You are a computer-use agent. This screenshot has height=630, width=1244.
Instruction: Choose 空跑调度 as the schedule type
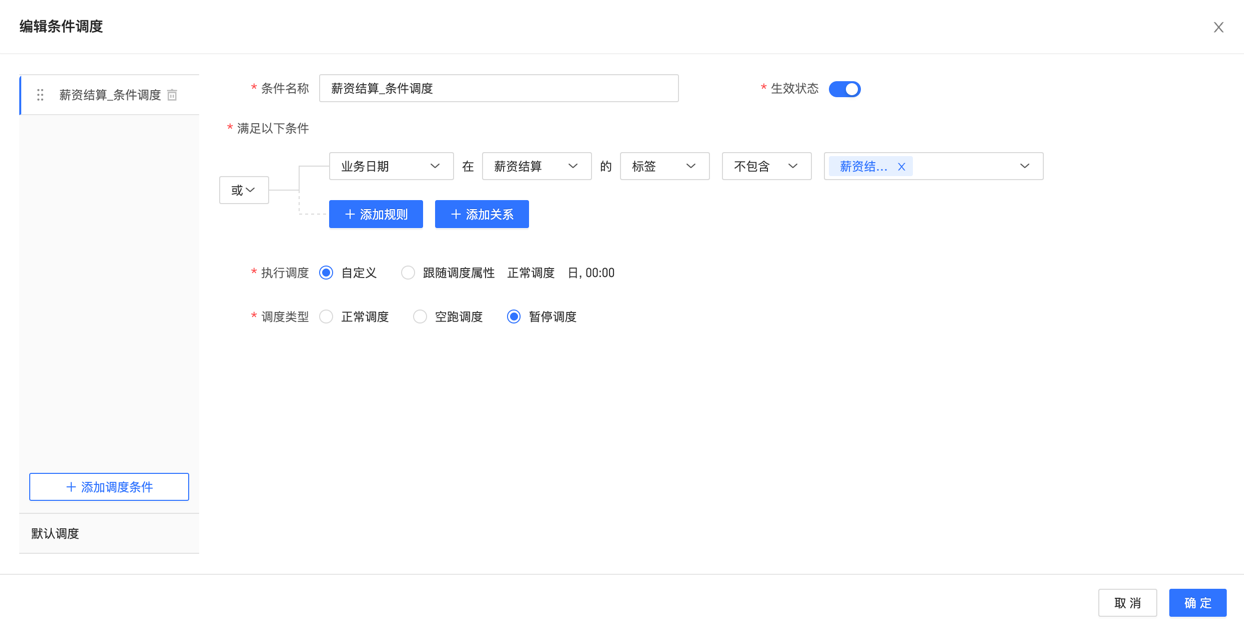[420, 317]
